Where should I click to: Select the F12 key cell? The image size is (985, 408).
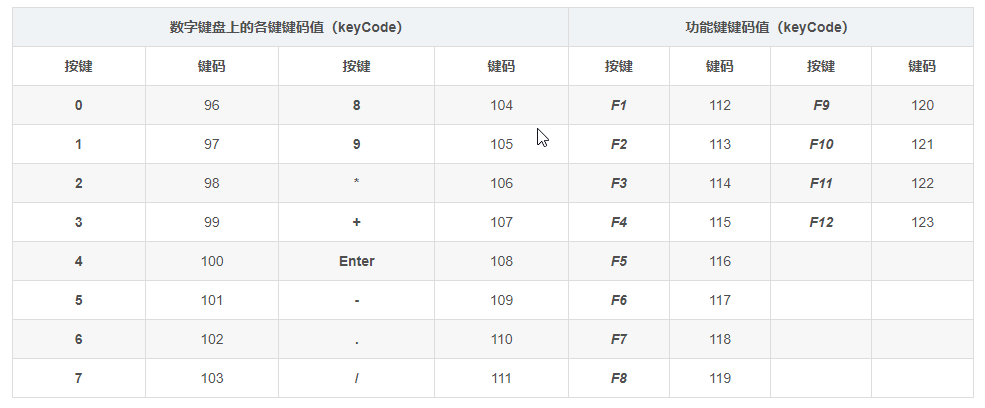(821, 222)
